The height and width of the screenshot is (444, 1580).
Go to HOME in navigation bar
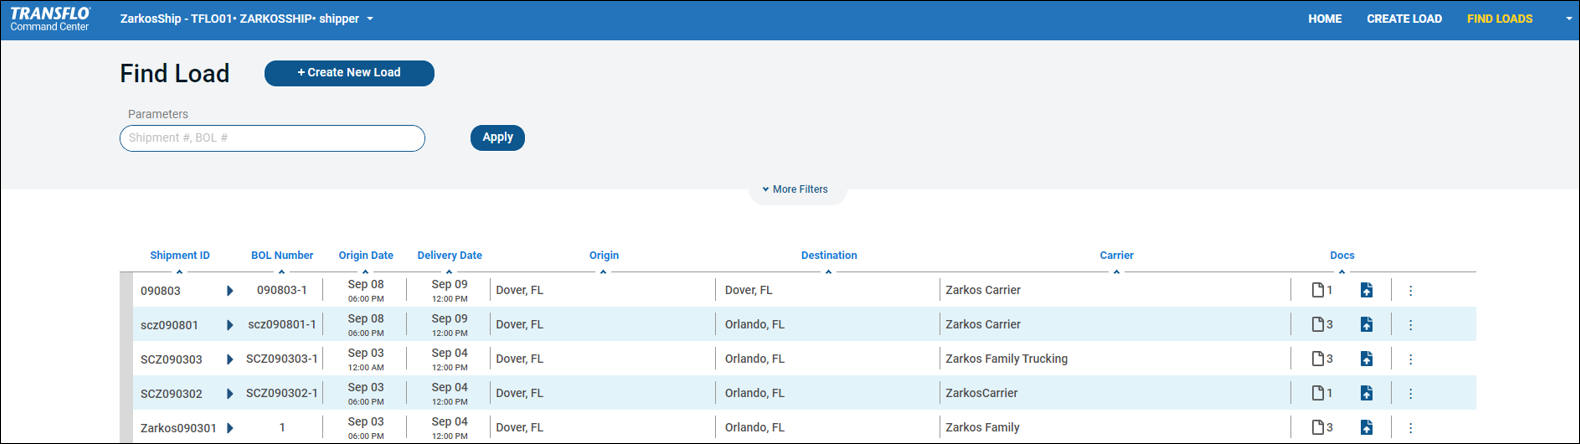pyautogui.click(x=1324, y=19)
